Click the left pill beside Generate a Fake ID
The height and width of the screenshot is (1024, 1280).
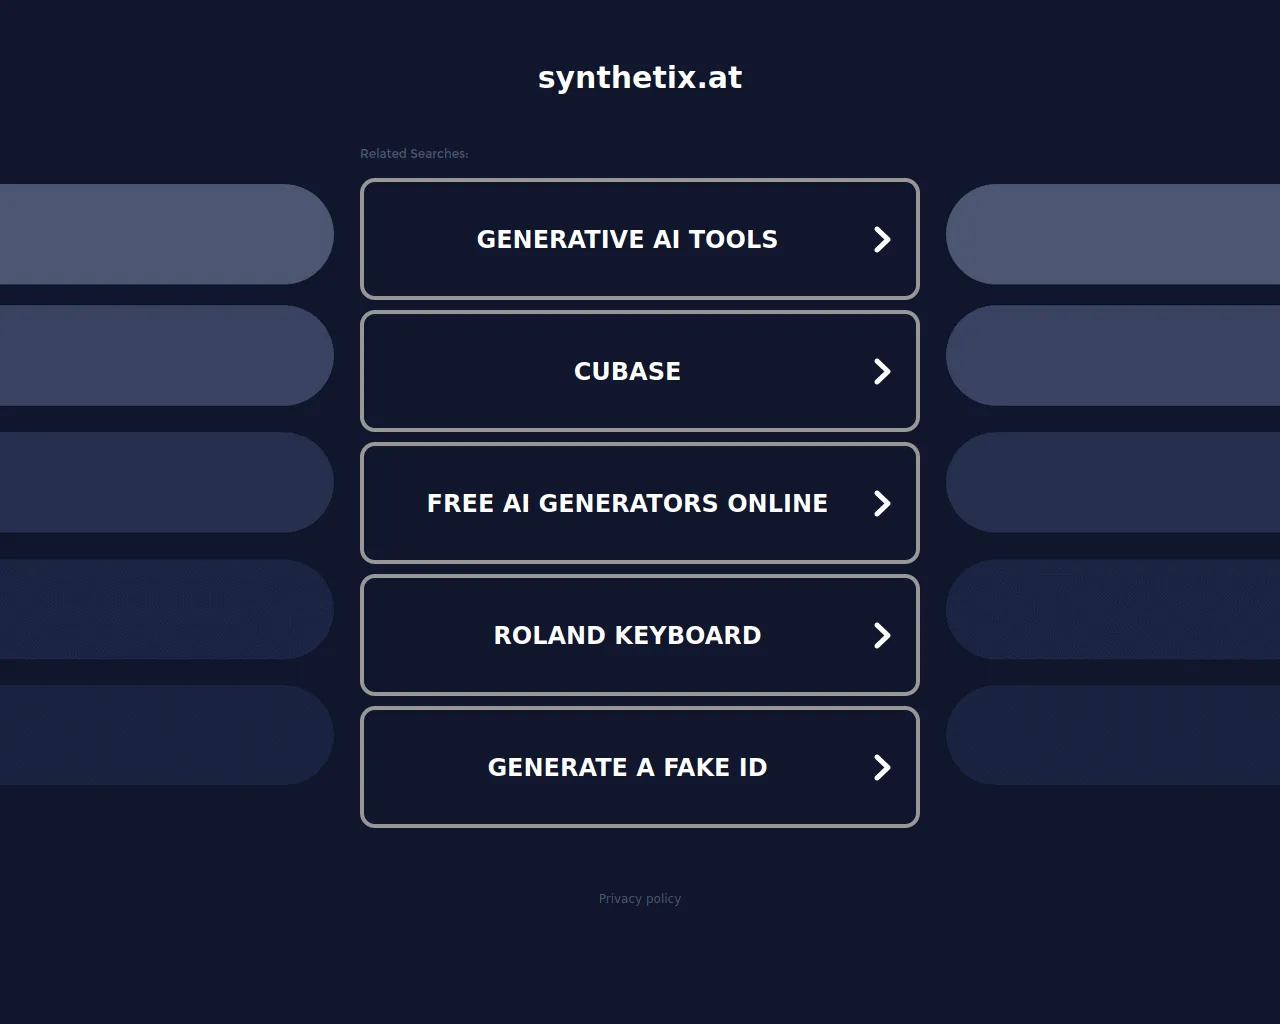pos(167,735)
